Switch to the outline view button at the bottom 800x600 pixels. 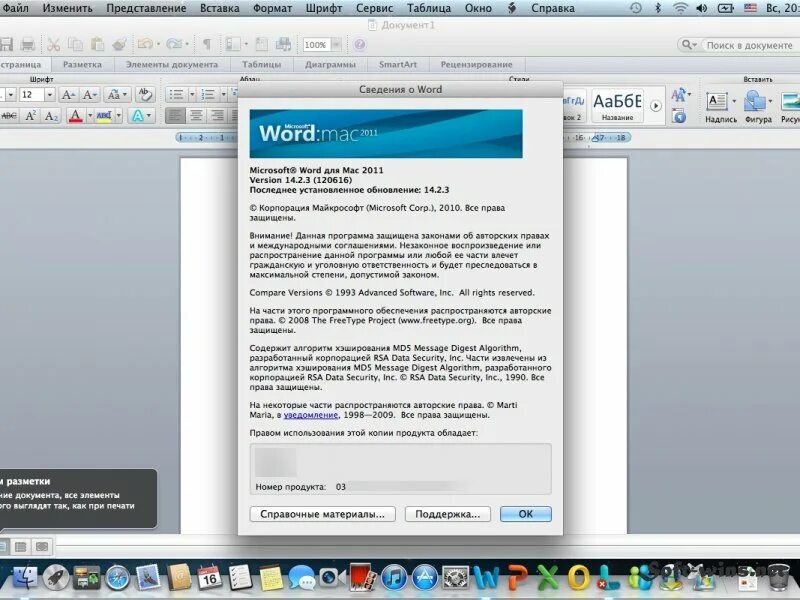[x=20, y=547]
